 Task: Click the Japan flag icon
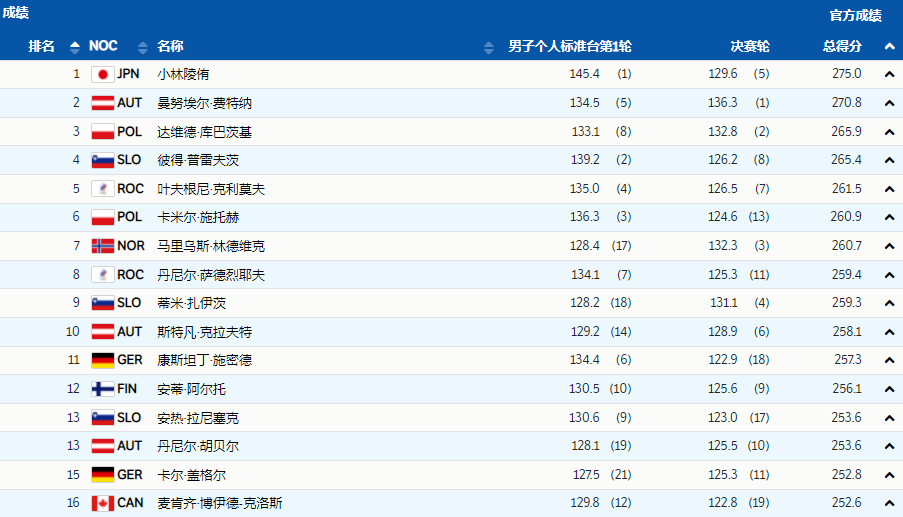coord(103,74)
